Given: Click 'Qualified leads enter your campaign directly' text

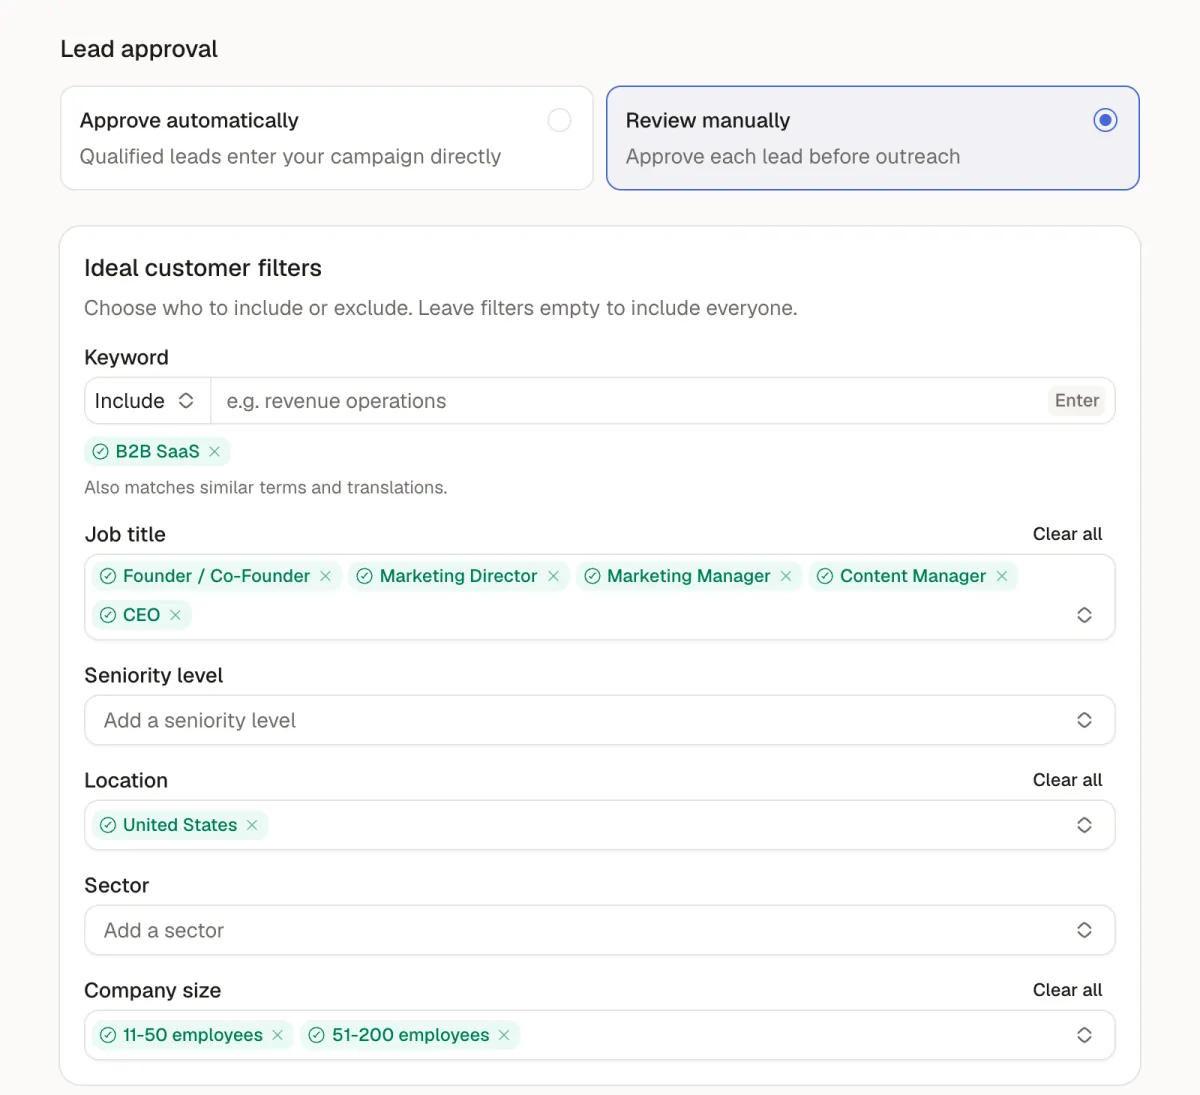Looking at the screenshot, I should (290, 157).
